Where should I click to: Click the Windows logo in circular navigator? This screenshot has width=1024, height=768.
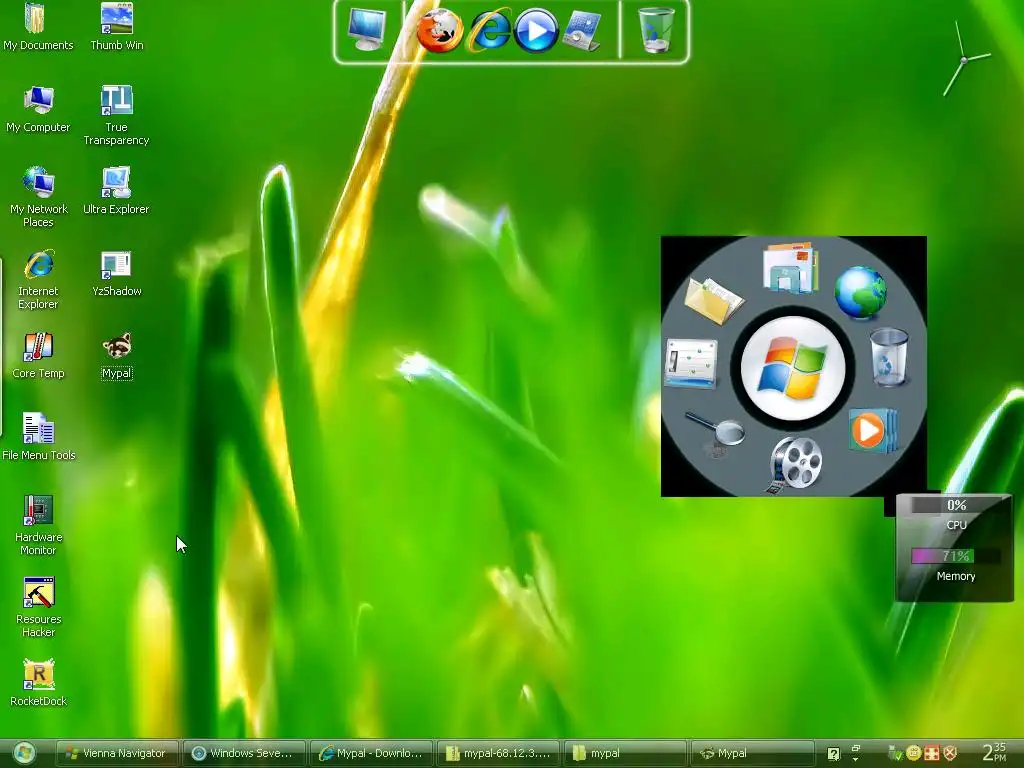[x=793, y=368]
